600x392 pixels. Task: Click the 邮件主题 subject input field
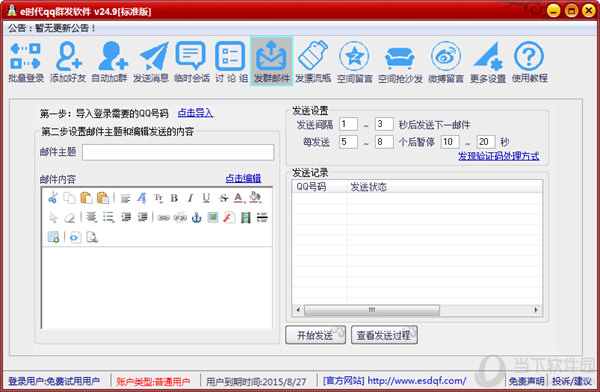click(x=178, y=152)
